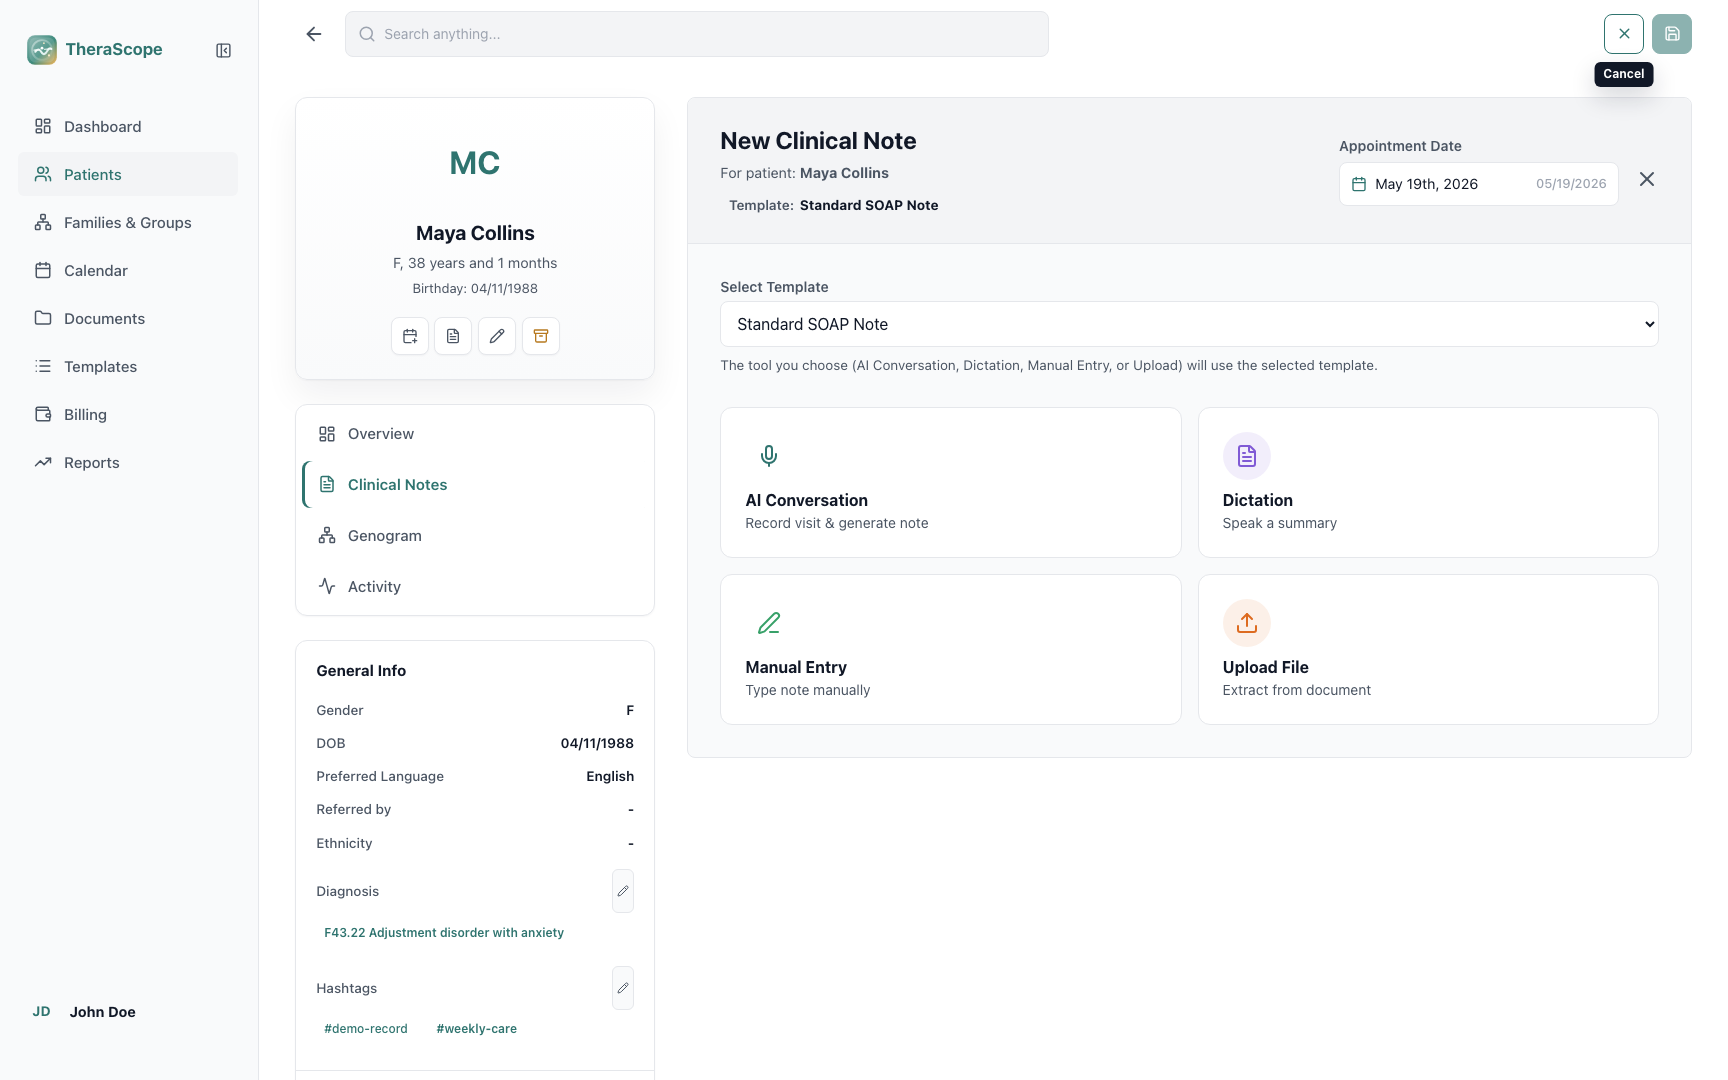
Task: Go back using the arrow icon
Action: (x=314, y=34)
